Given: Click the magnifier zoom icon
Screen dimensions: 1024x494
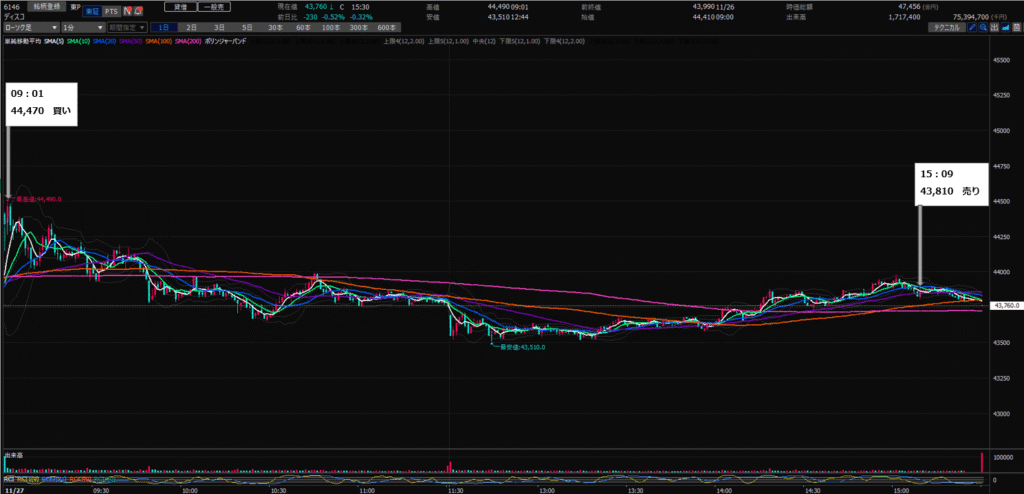Looking at the screenshot, I should tap(985, 29).
